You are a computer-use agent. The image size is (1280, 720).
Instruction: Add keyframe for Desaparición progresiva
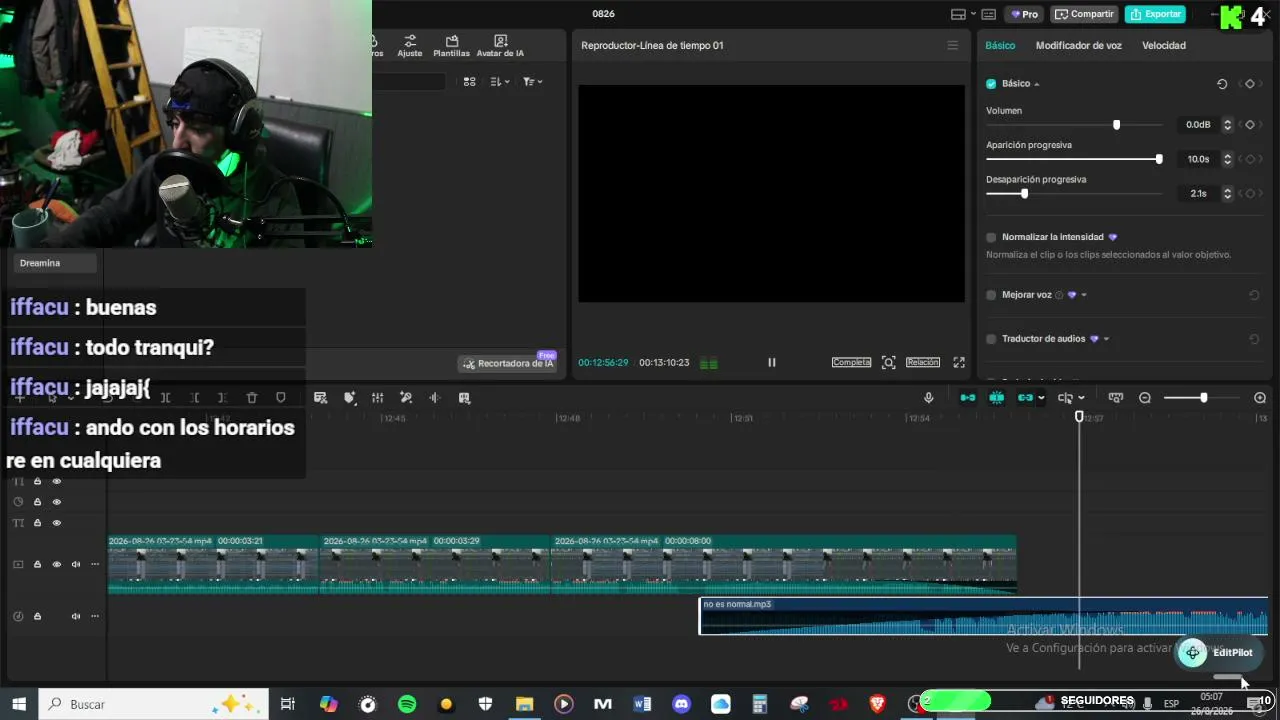pyautogui.click(x=1250, y=194)
